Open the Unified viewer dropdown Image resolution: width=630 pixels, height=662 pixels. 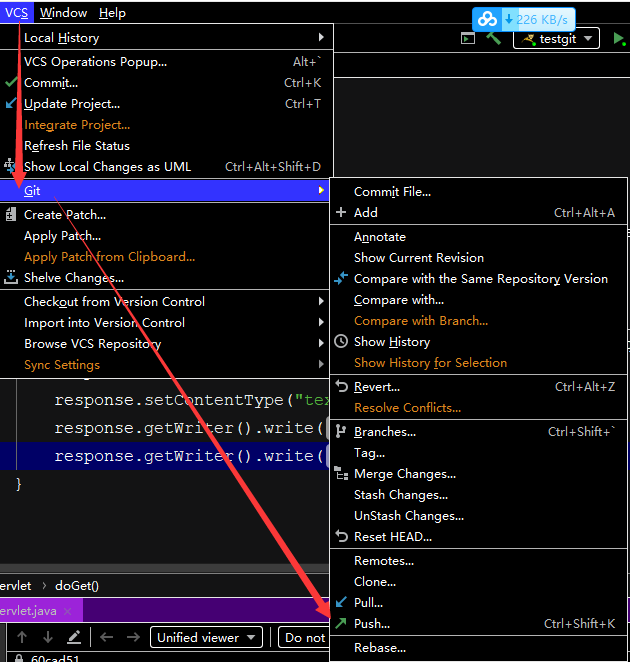[206, 637]
